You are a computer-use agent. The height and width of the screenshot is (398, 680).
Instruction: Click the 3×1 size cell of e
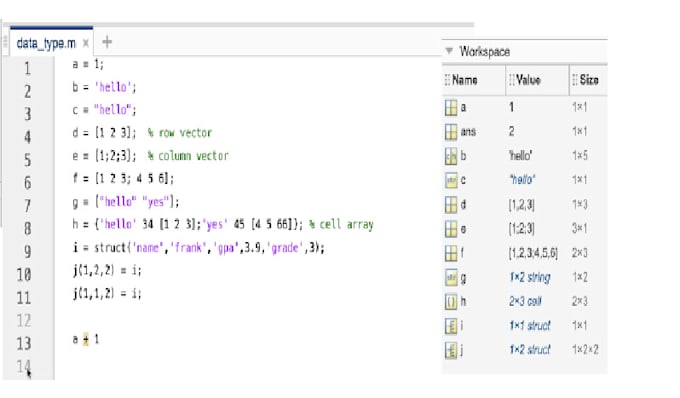[x=580, y=228]
